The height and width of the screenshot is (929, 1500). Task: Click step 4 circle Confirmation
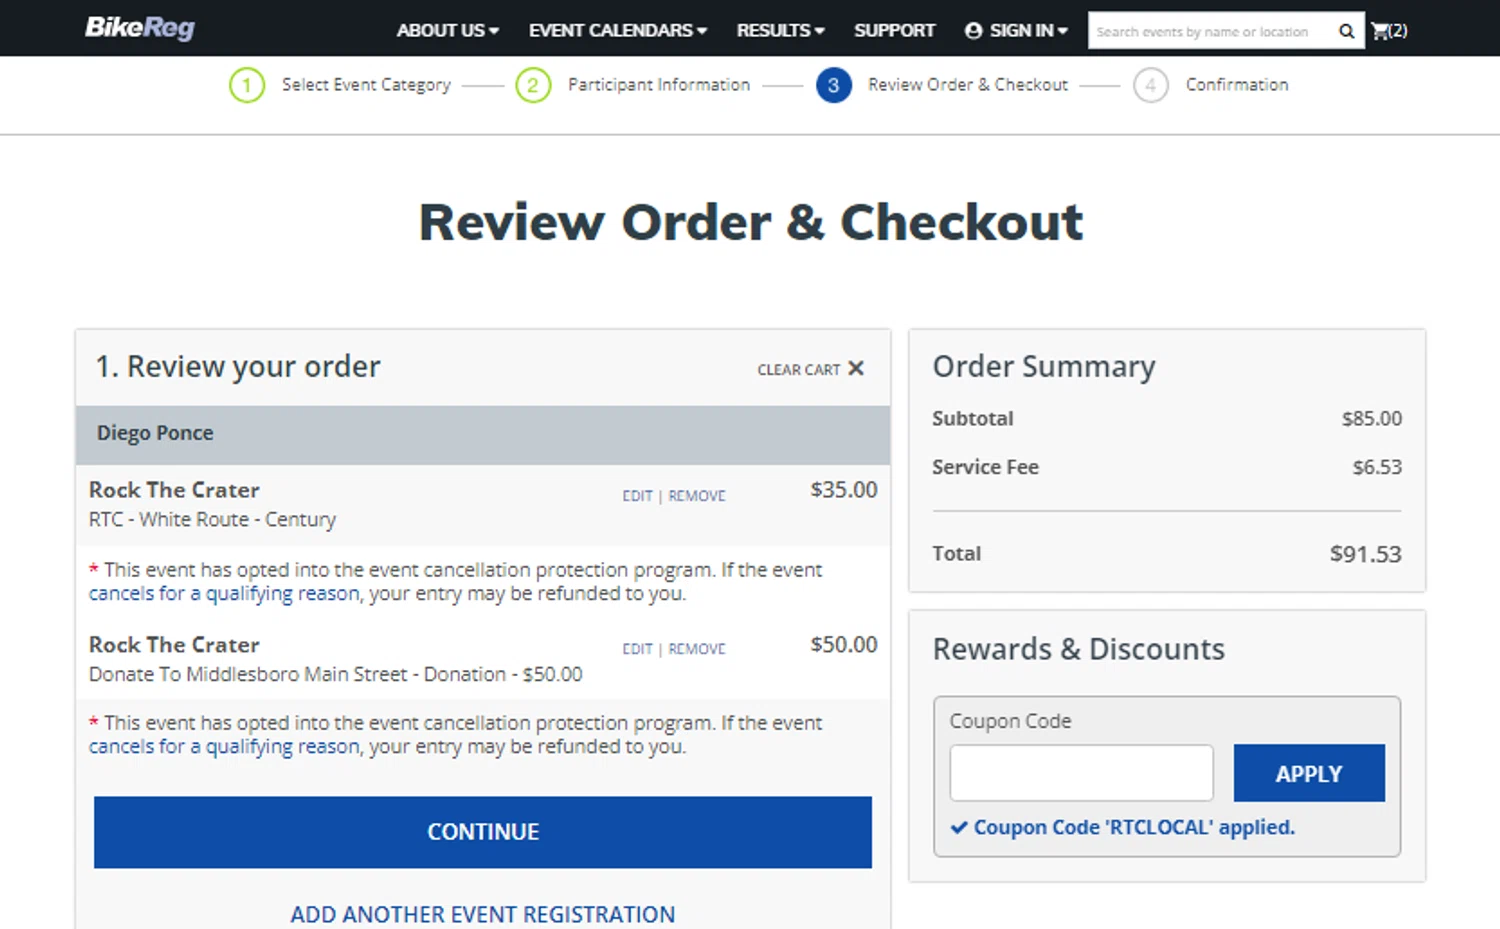[1151, 85]
